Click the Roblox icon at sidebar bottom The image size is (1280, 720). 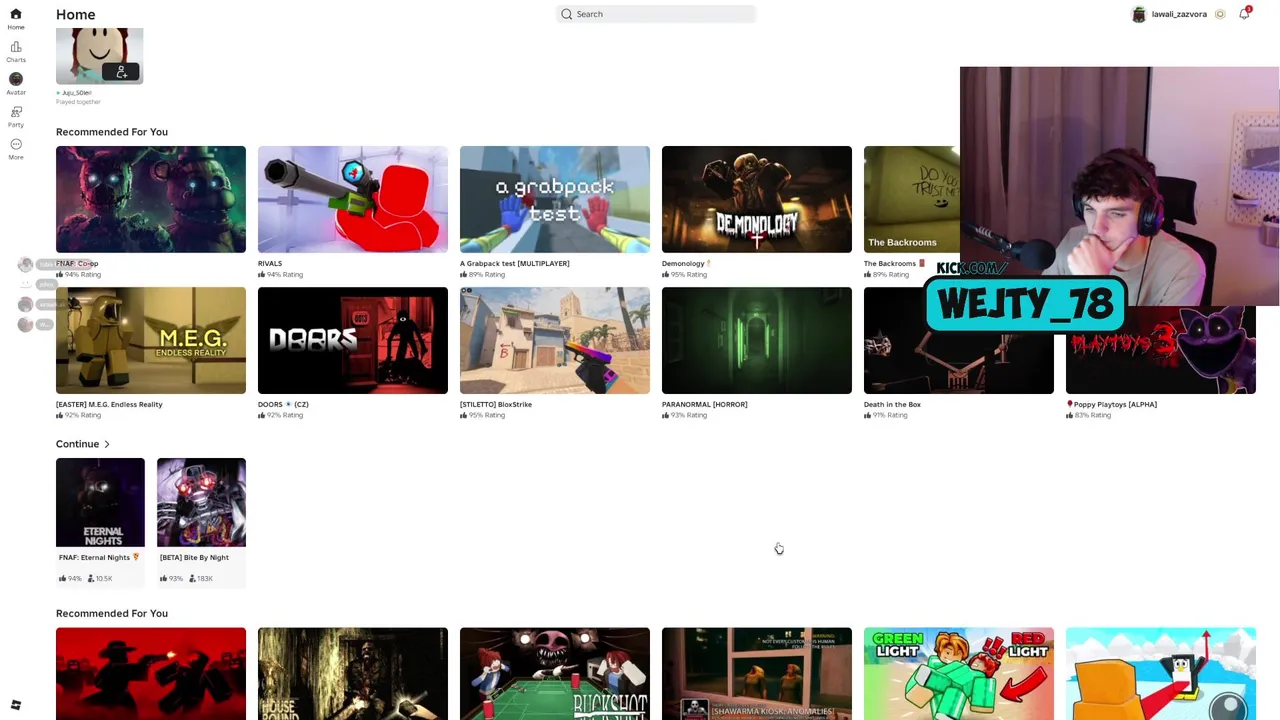pos(16,705)
